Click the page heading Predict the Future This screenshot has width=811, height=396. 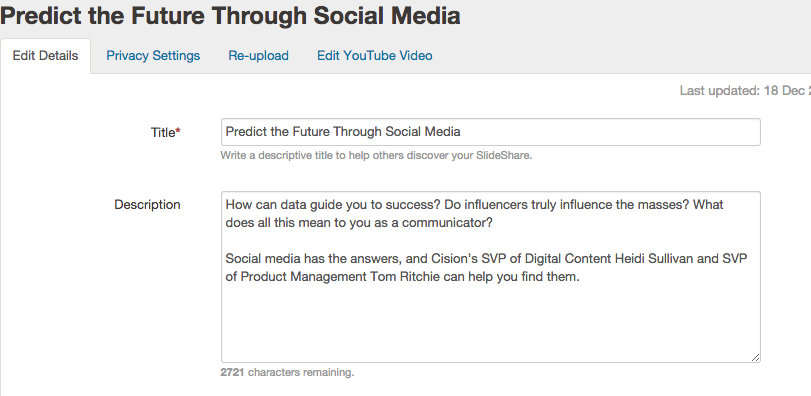tap(230, 16)
